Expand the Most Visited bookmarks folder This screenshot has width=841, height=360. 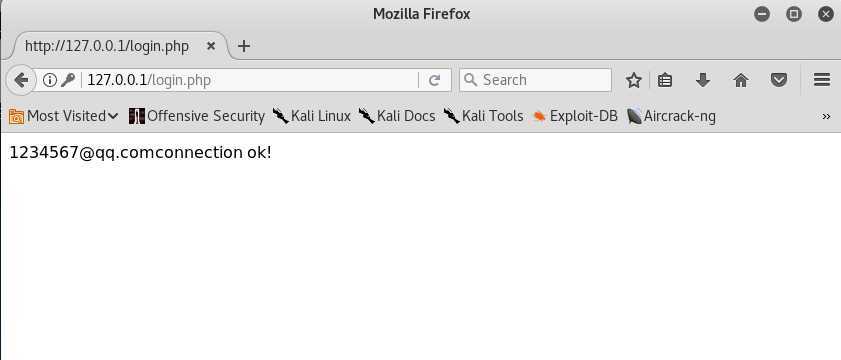63,116
